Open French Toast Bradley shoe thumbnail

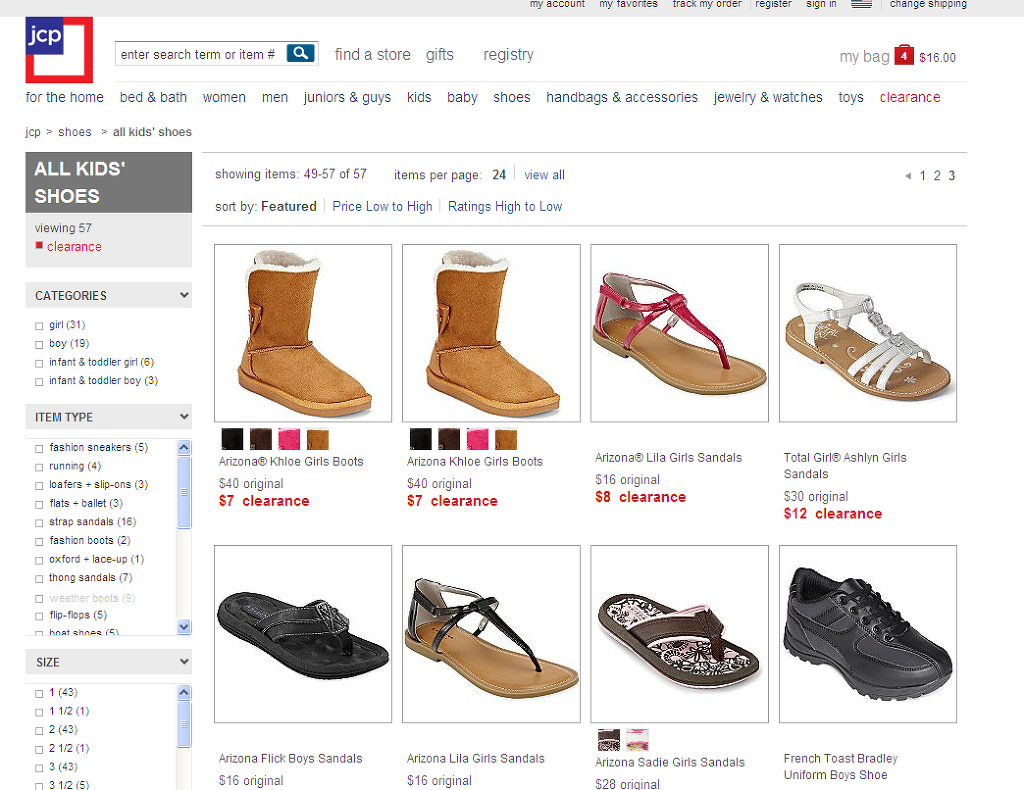tap(868, 634)
